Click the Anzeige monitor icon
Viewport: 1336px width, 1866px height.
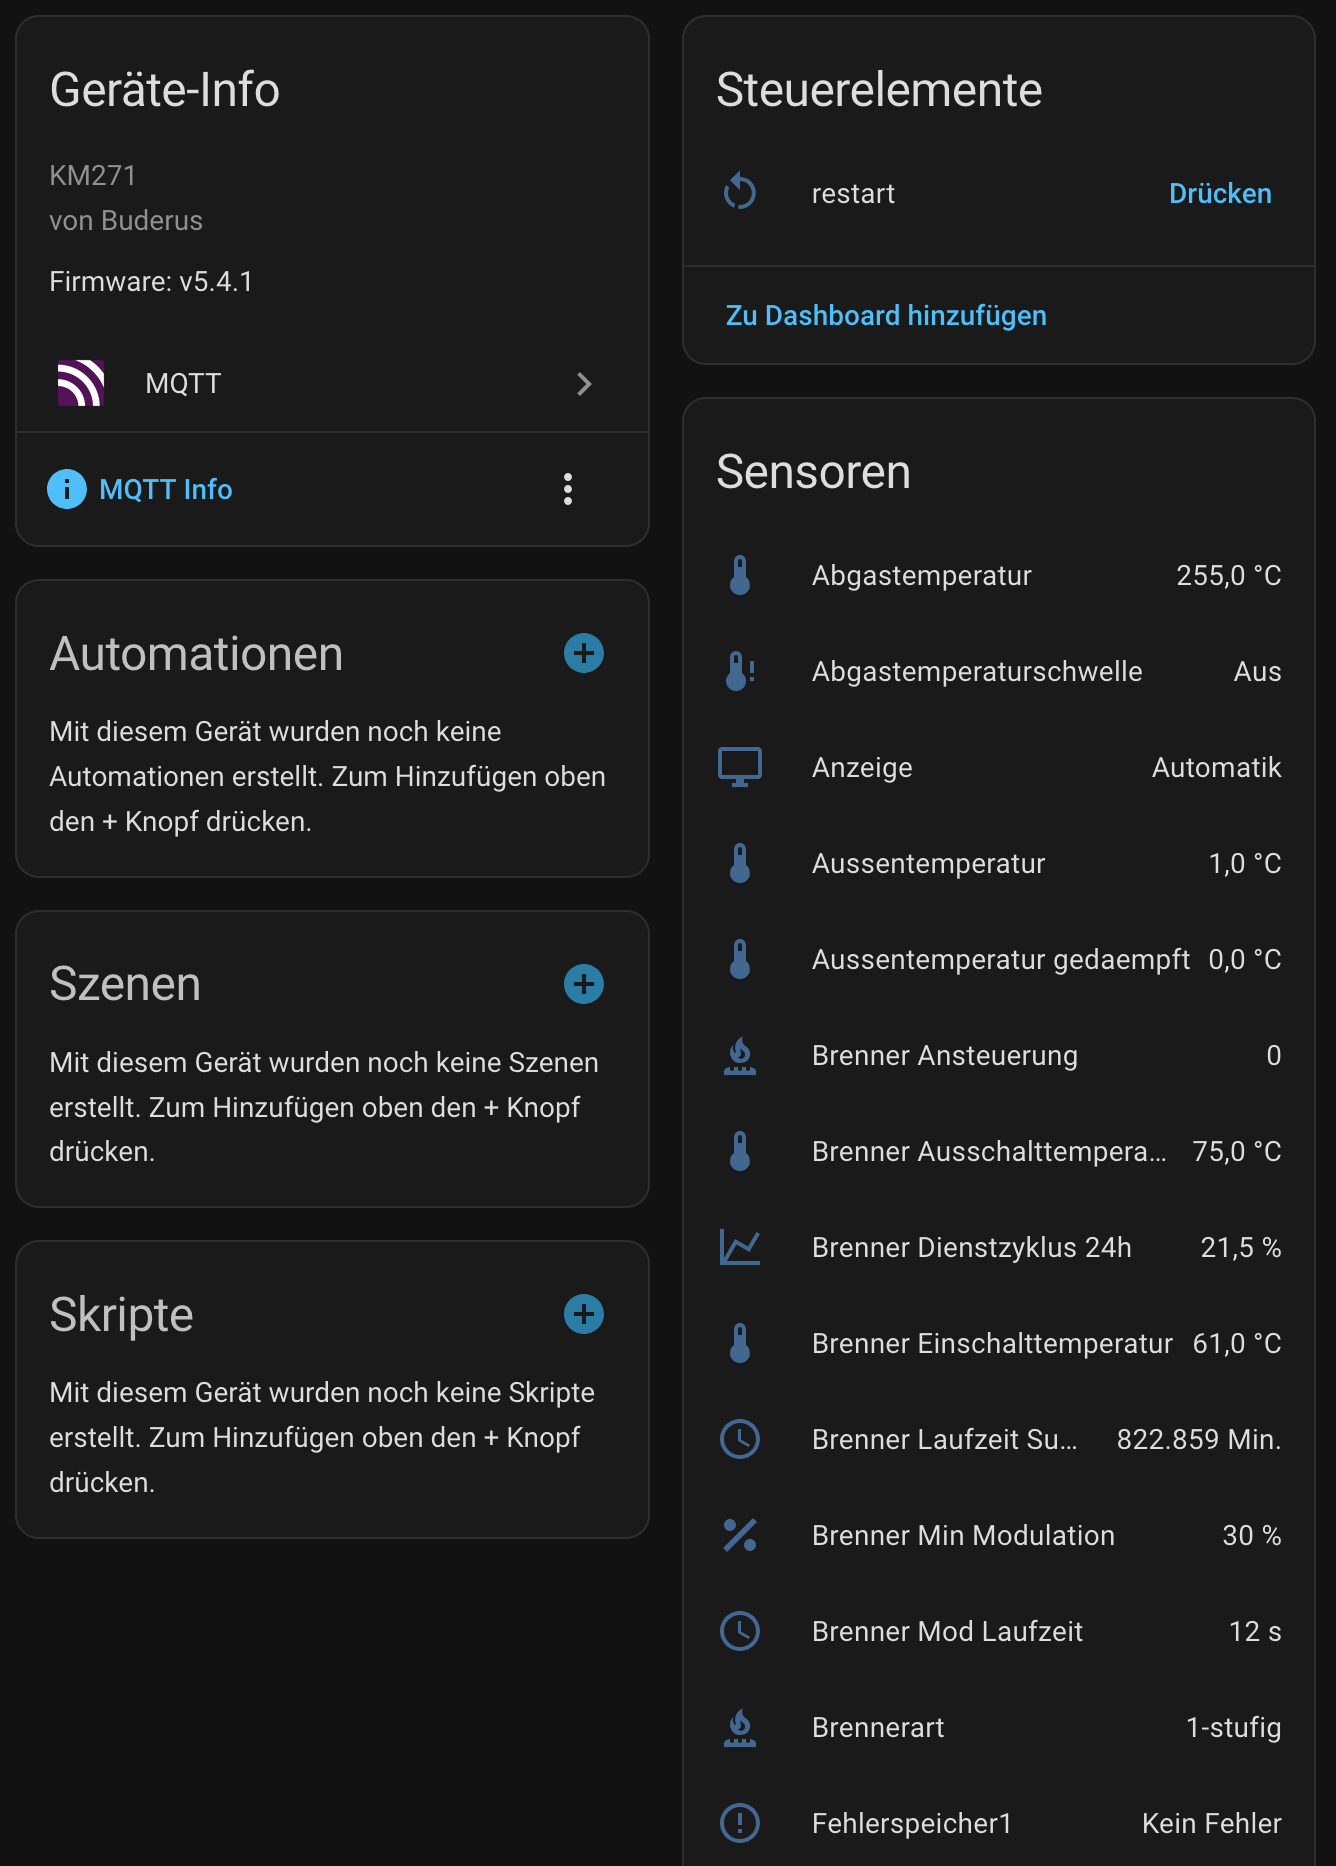click(740, 767)
